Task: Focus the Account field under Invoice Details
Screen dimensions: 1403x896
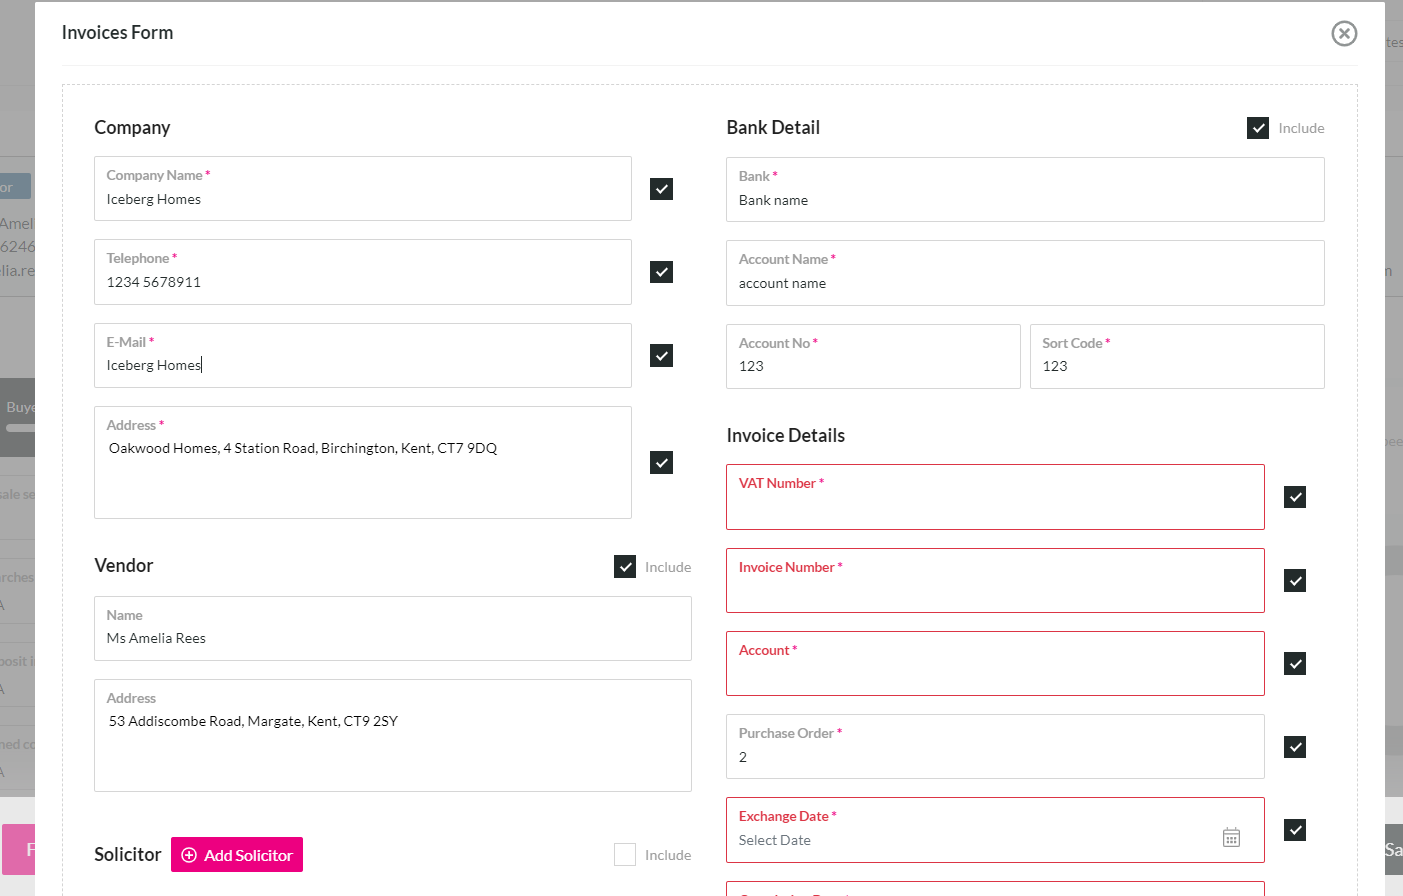Action: 995,663
